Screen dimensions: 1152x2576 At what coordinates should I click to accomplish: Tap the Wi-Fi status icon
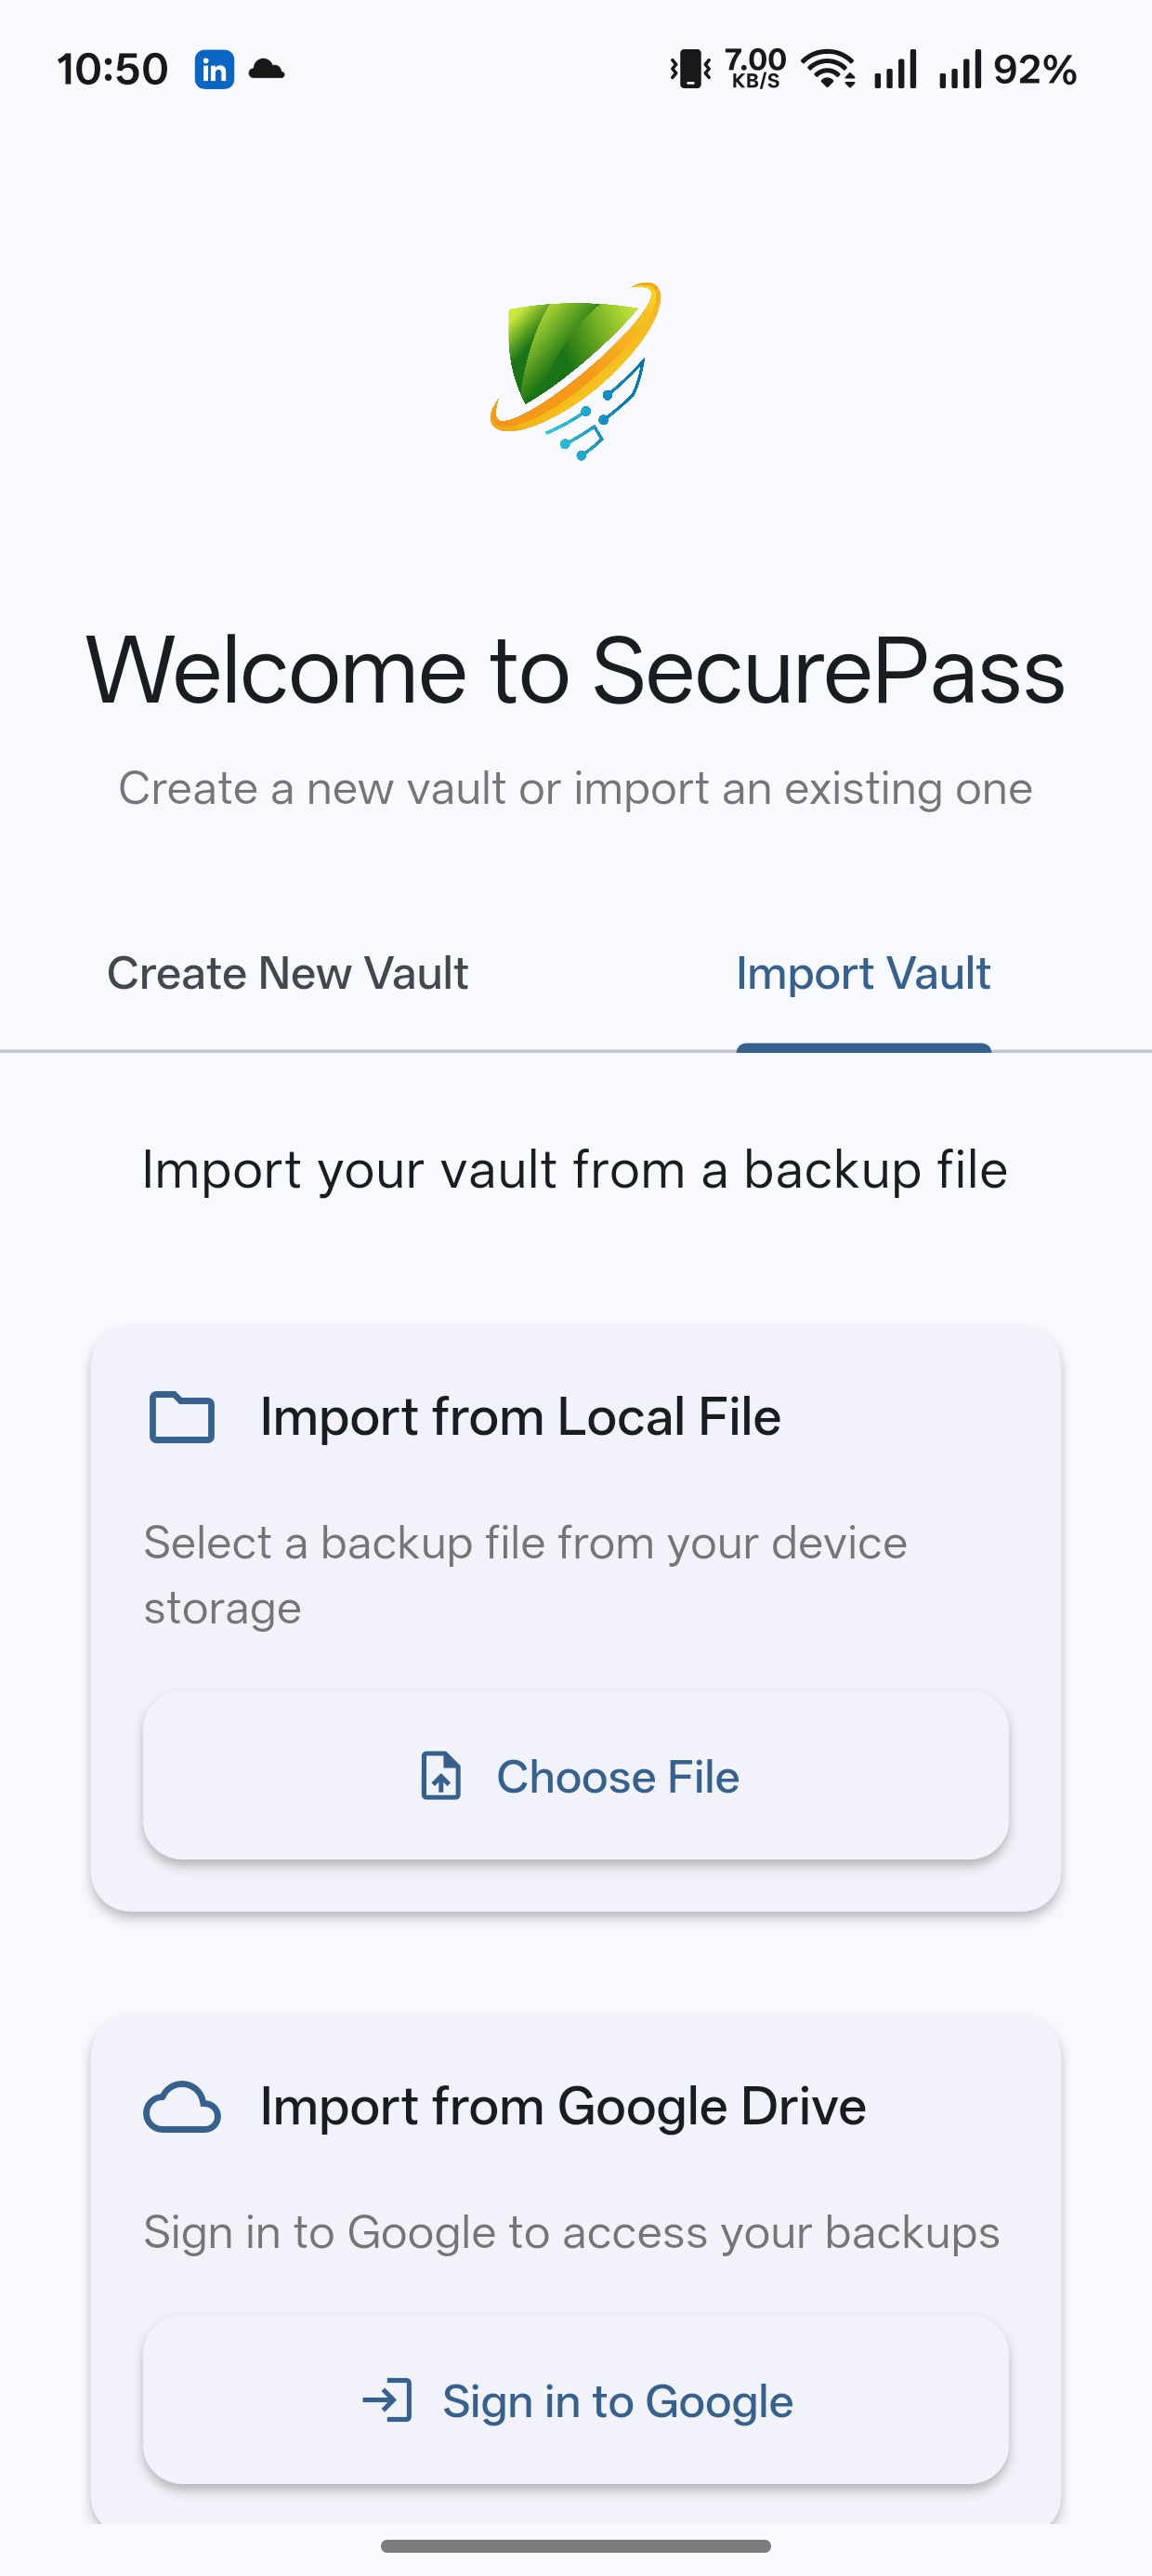pos(828,69)
